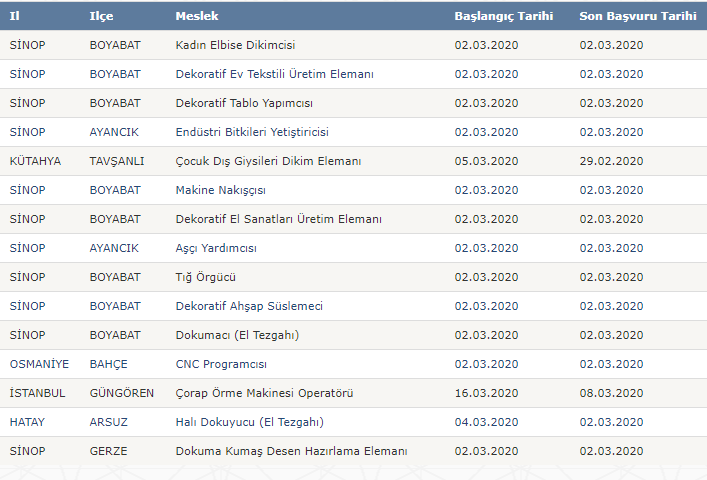Select Çocuk Dış Giysileri Dikim Elemanı
The image size is (707, 480).
click(268, 161)
